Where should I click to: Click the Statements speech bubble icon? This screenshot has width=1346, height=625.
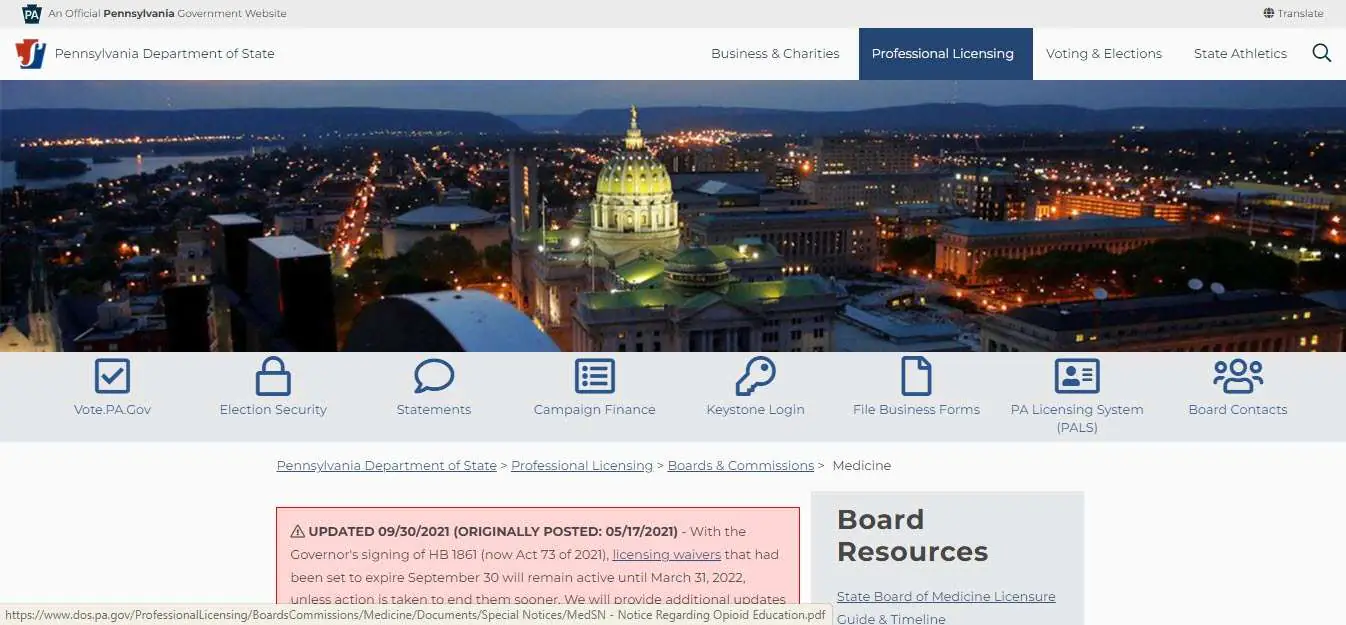[433, 375]
